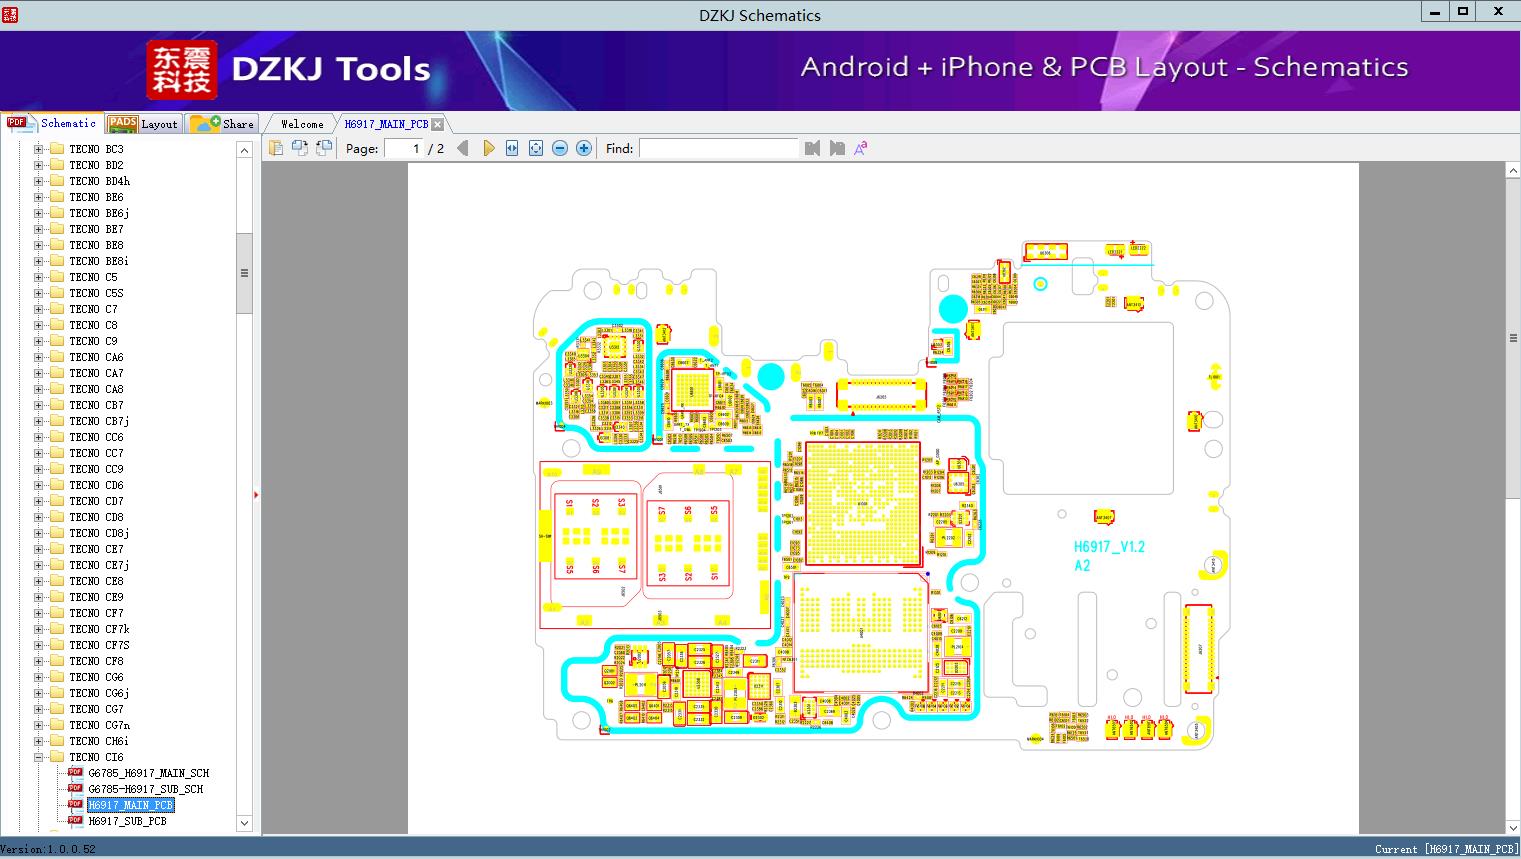Find previous search result icon
Viewport: 1521px width, 859px height.
coord(812,148)
